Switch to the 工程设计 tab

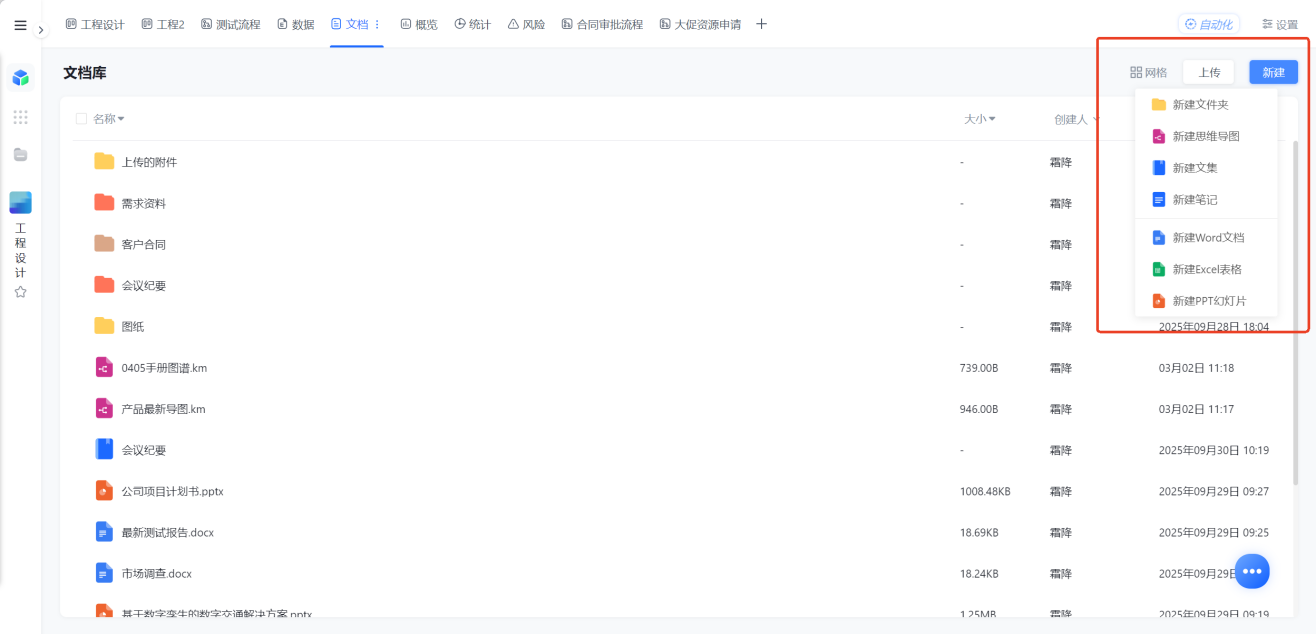point(95,24)
